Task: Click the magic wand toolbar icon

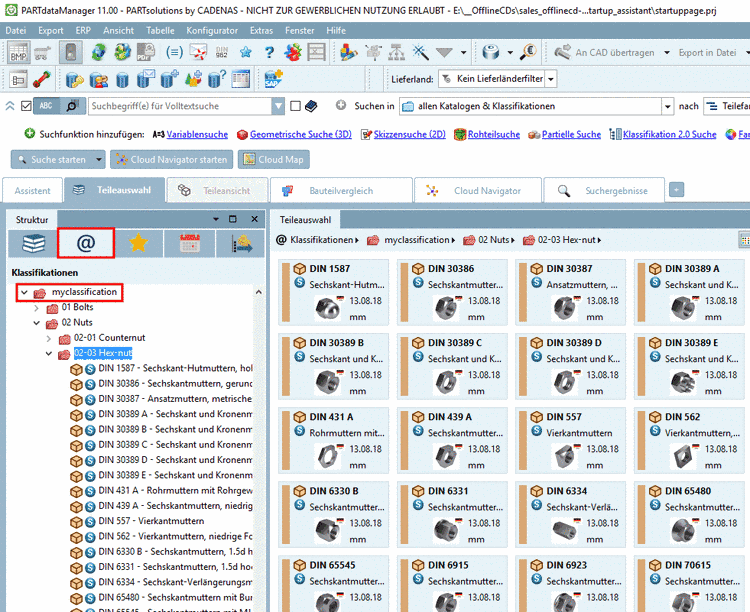Action: (420, 52)
